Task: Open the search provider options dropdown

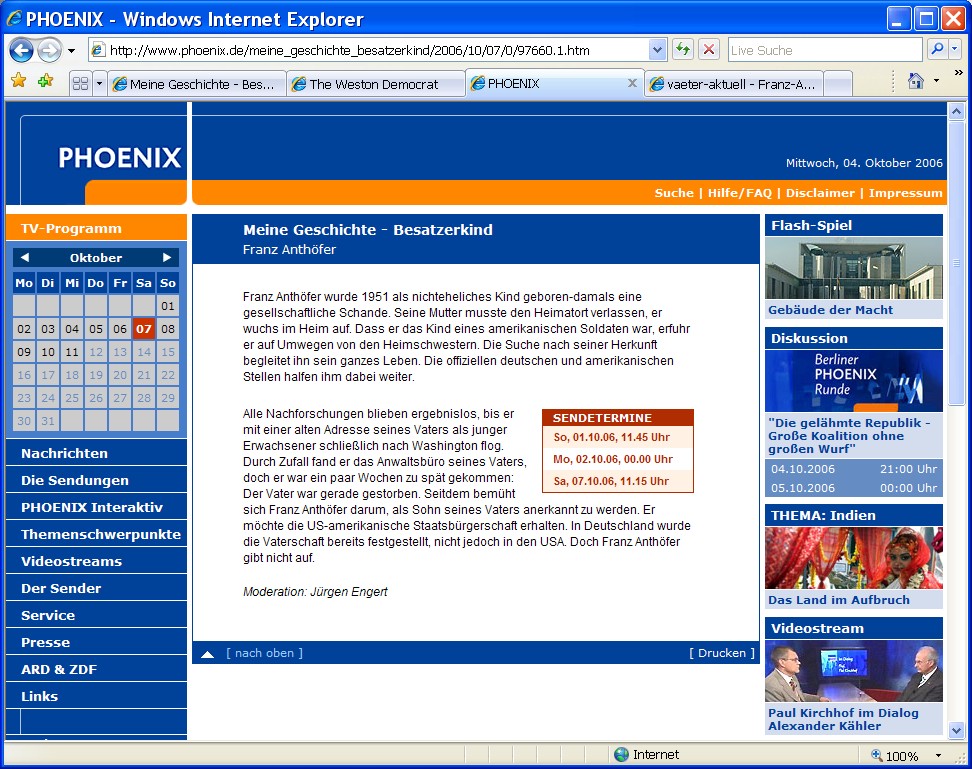Action: pos(955,49)
